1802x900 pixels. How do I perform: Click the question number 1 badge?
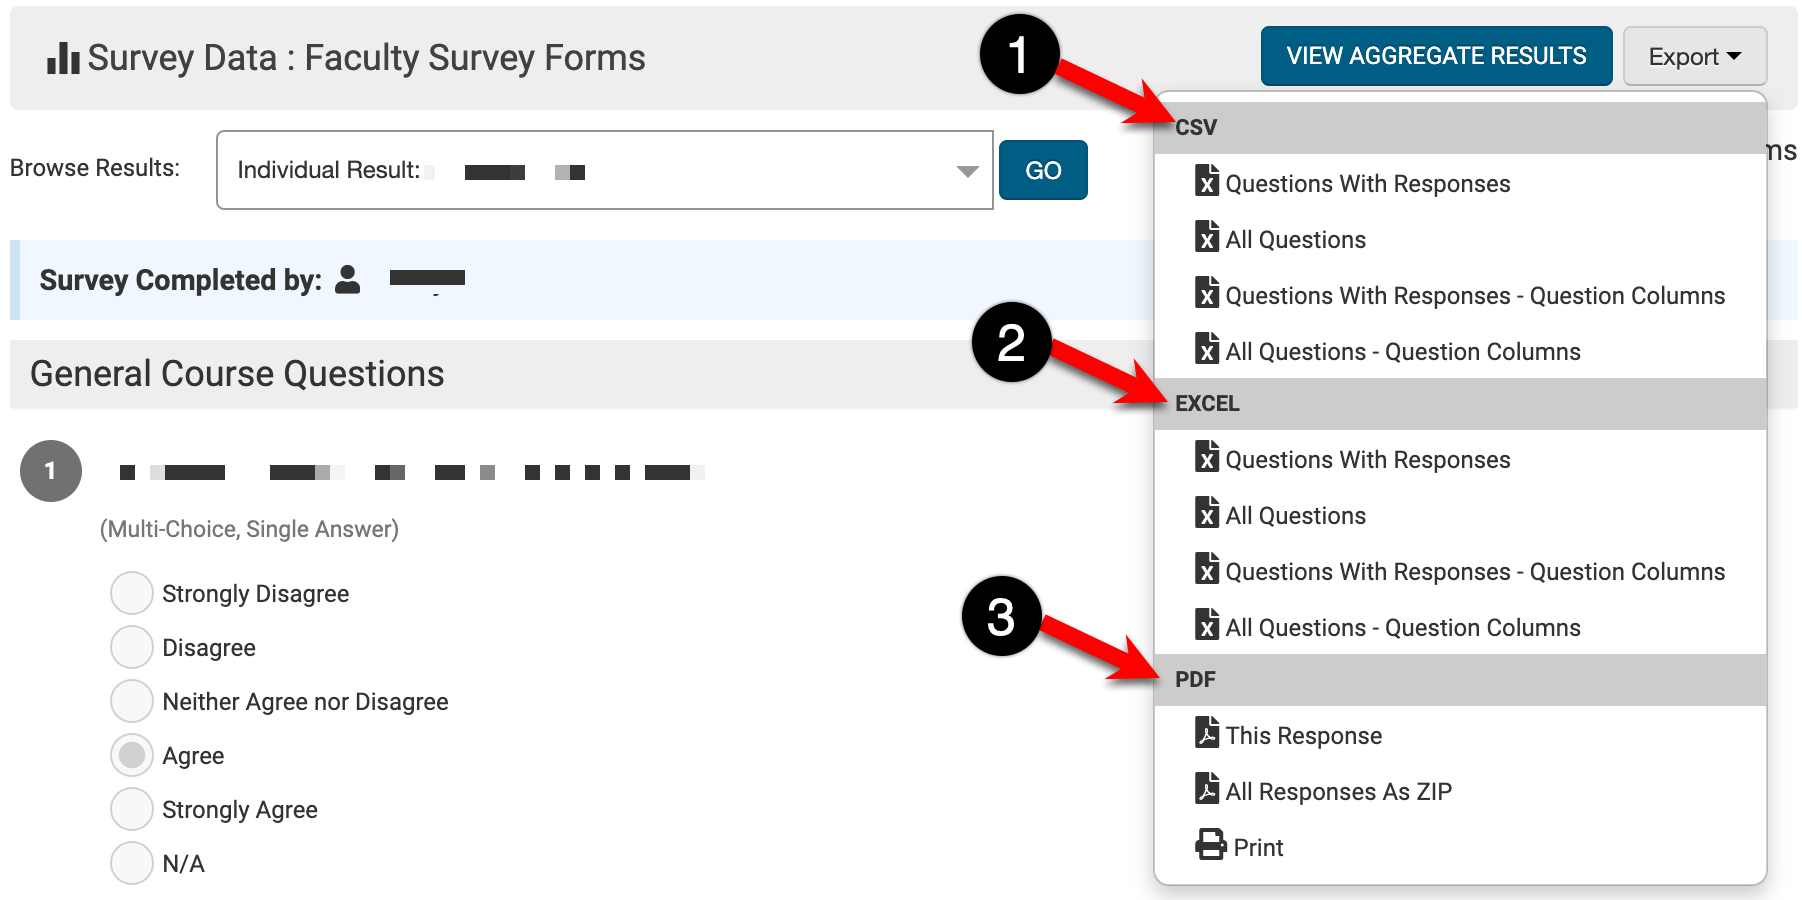tap(51, 471)
